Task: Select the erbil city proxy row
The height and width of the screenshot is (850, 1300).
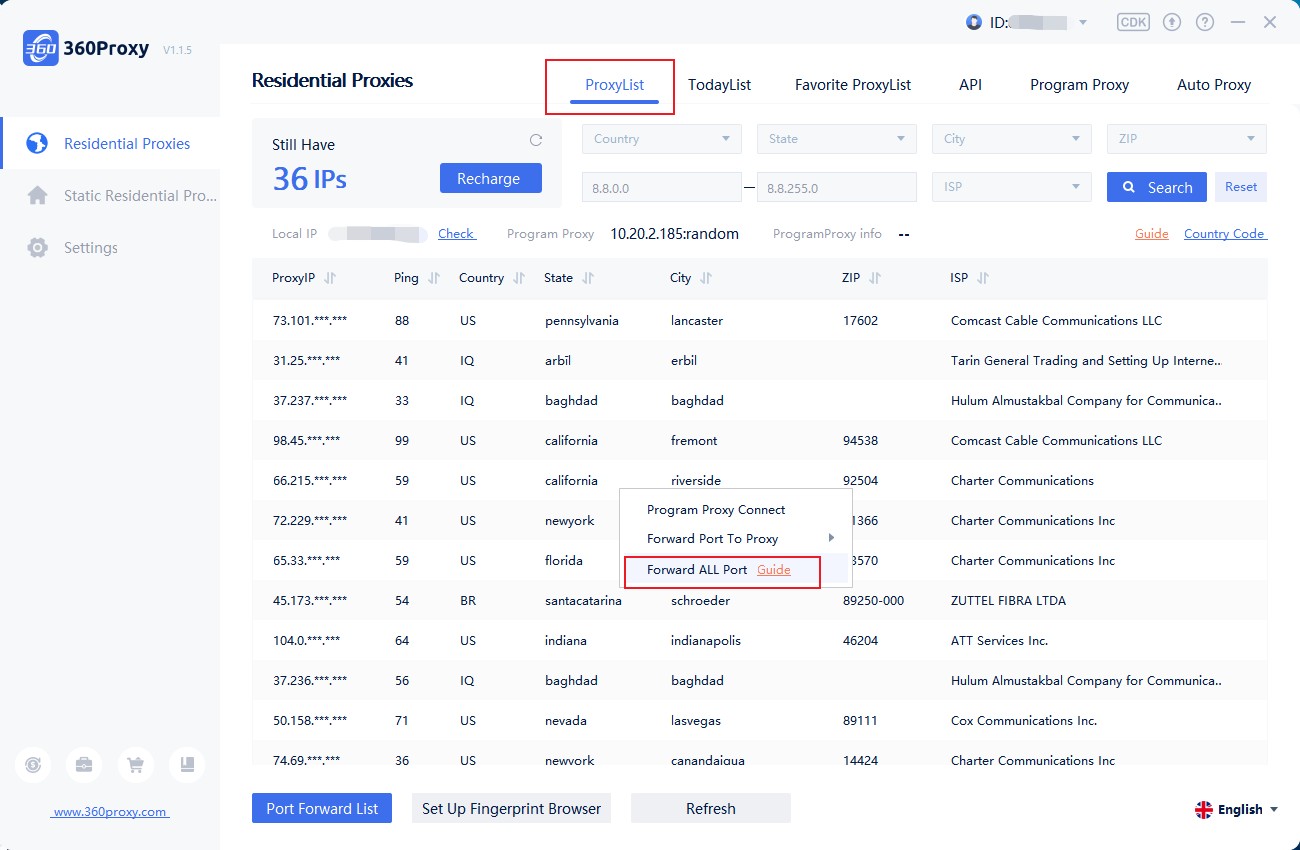Action: [760, 361]
